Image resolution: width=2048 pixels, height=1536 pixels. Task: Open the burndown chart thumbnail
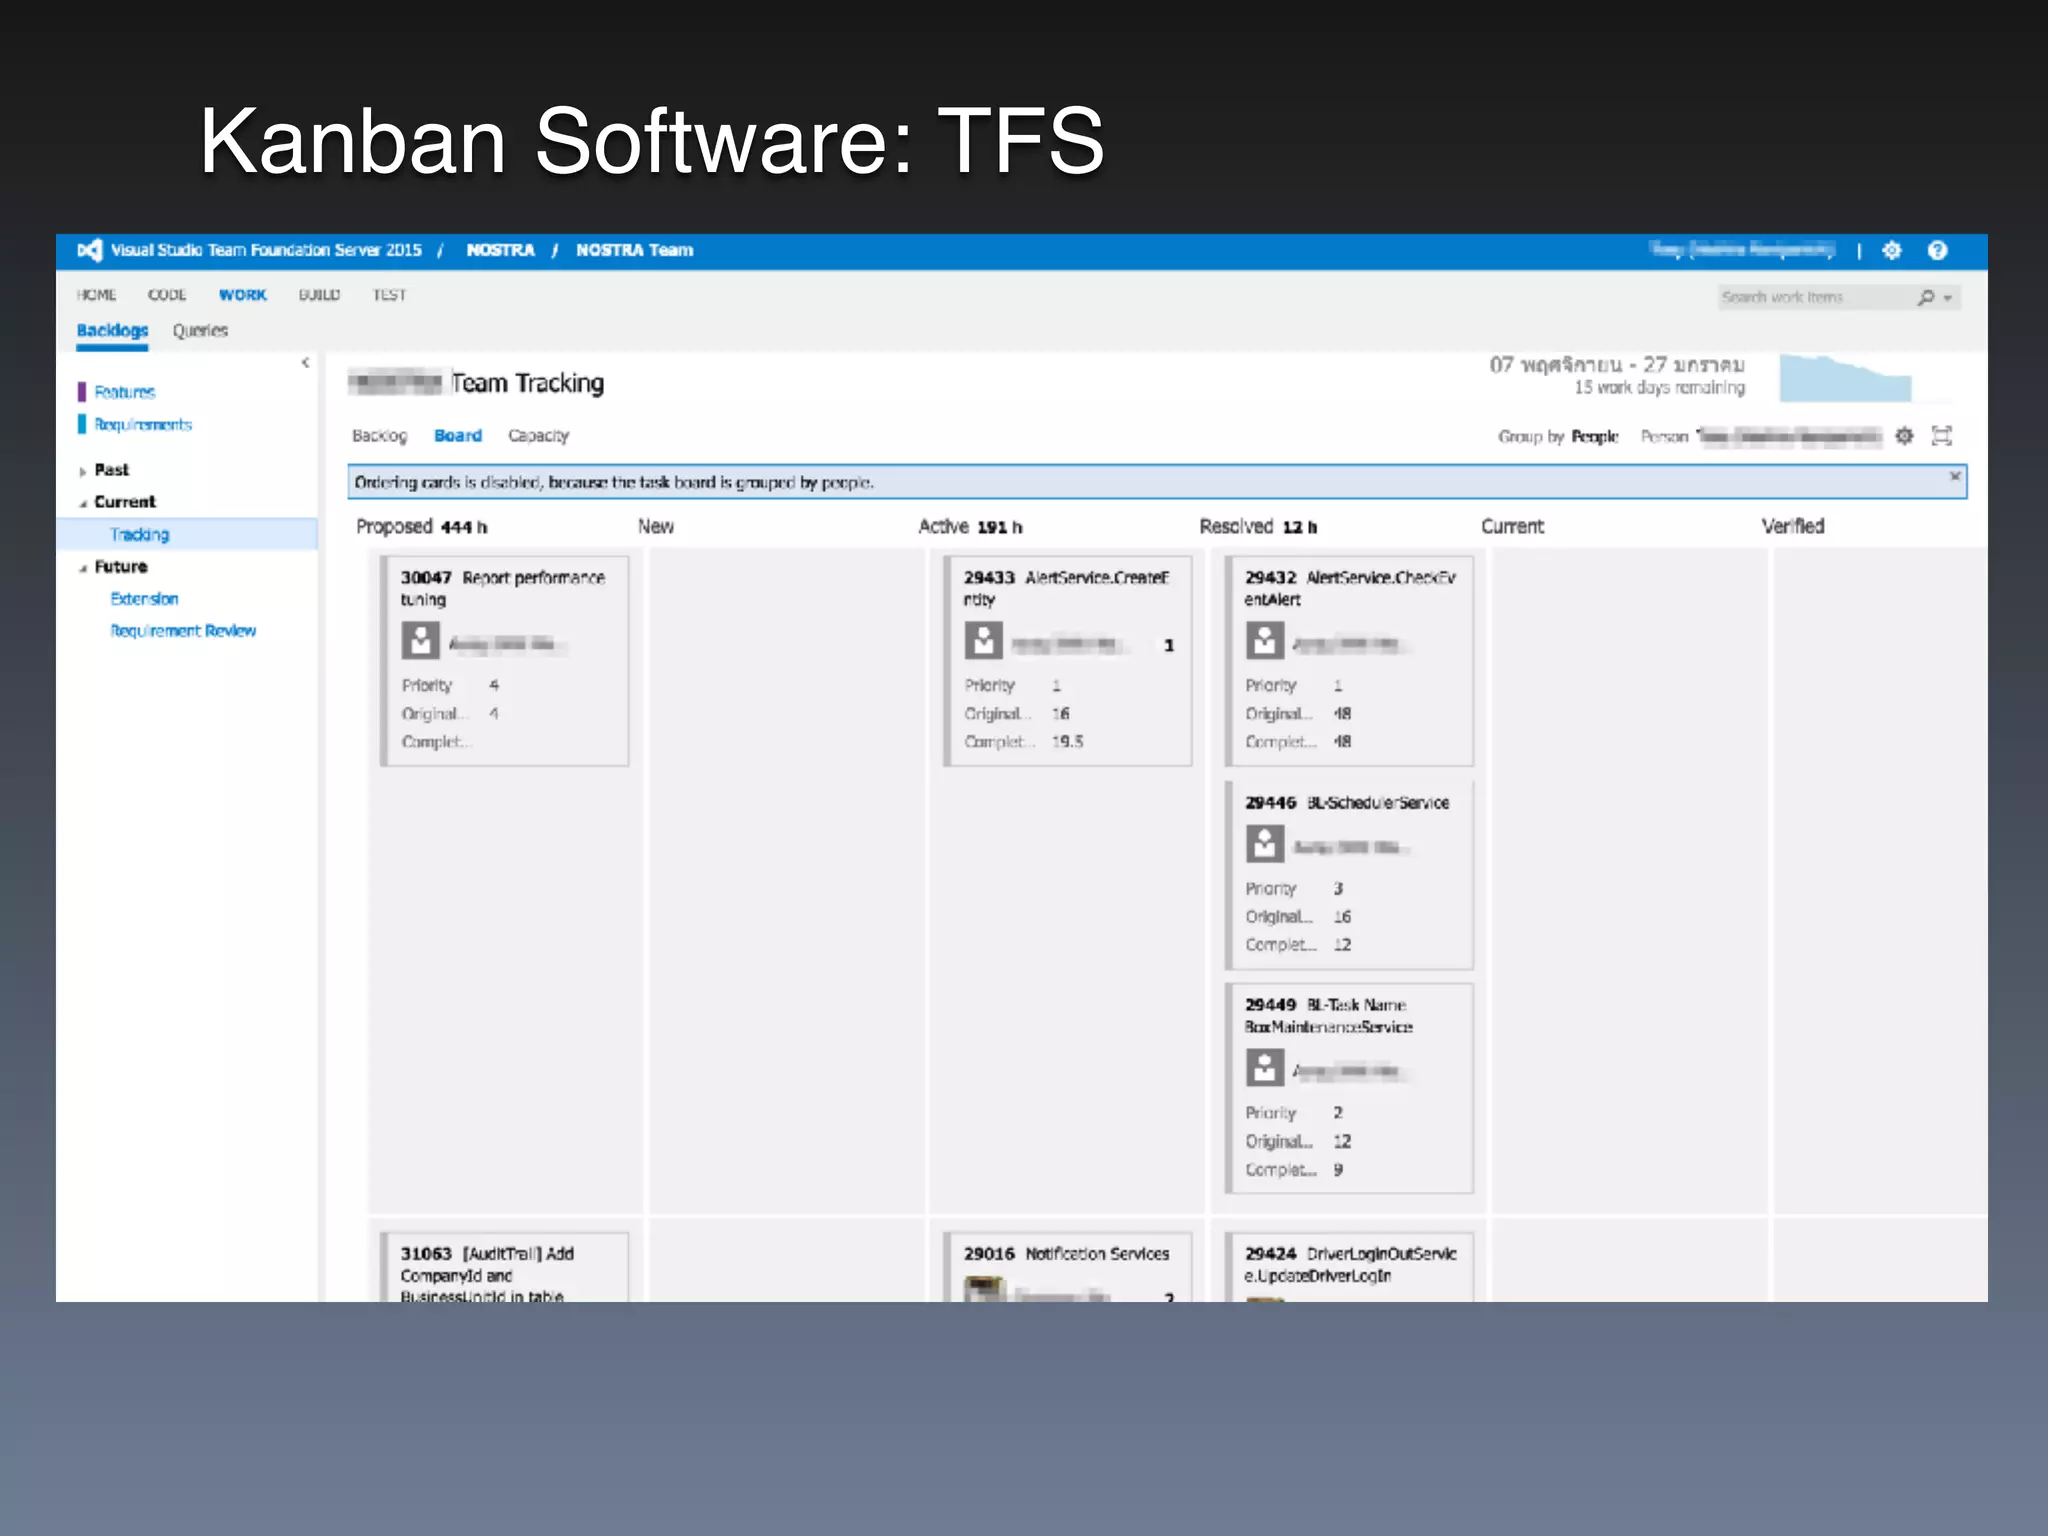tap(1845, 378)
